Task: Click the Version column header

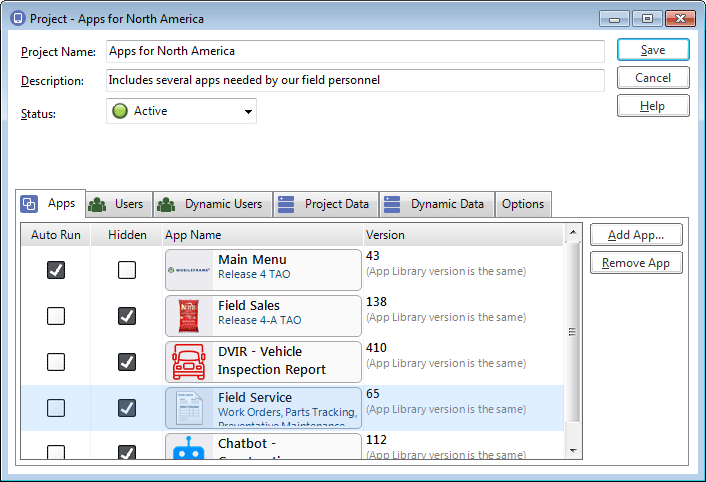Action: pyautogui.click(x=463, y=235)
